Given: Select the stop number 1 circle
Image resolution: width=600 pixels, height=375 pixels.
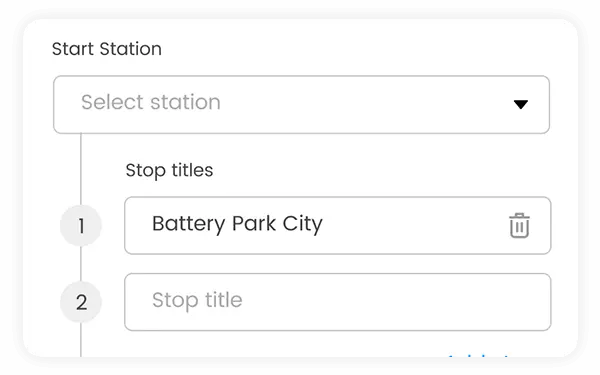Looking at the screenshot, I should (81, 225).
